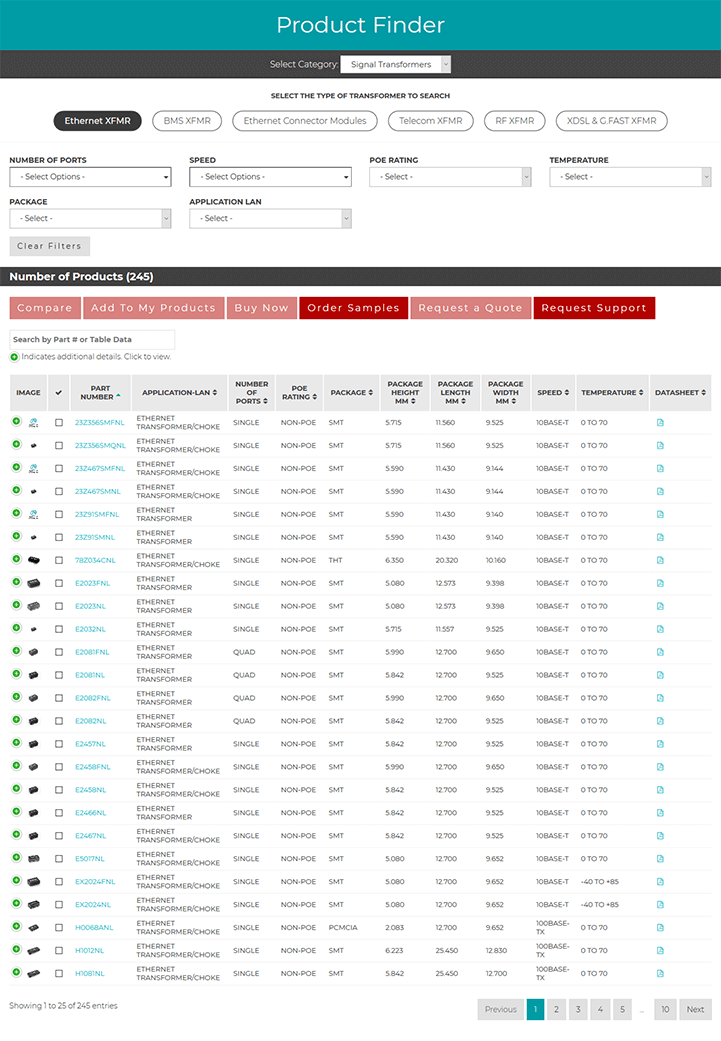The height and width of the screenshot is (1041, 721).
Task: Open the Speed filter dropdown
Action: [270, 177]
